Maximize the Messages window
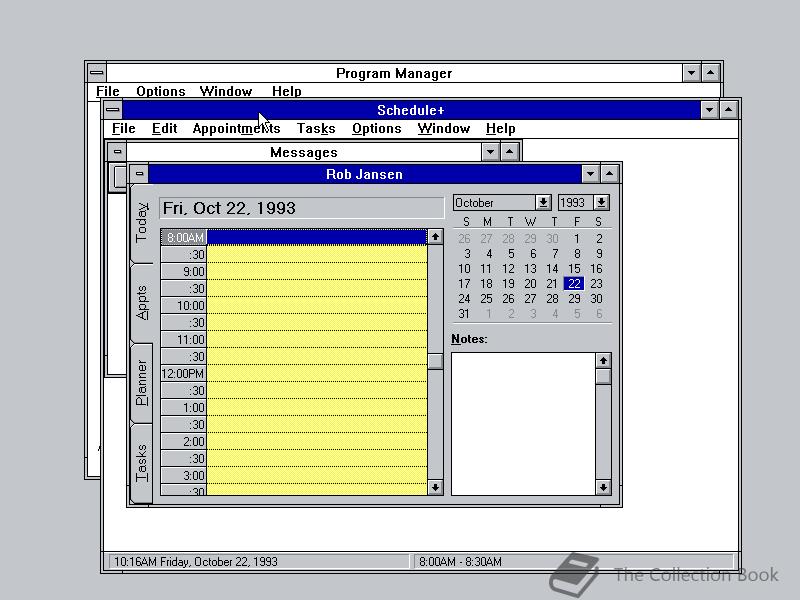This screenshot has height=600, width=800. pos(510,152)
